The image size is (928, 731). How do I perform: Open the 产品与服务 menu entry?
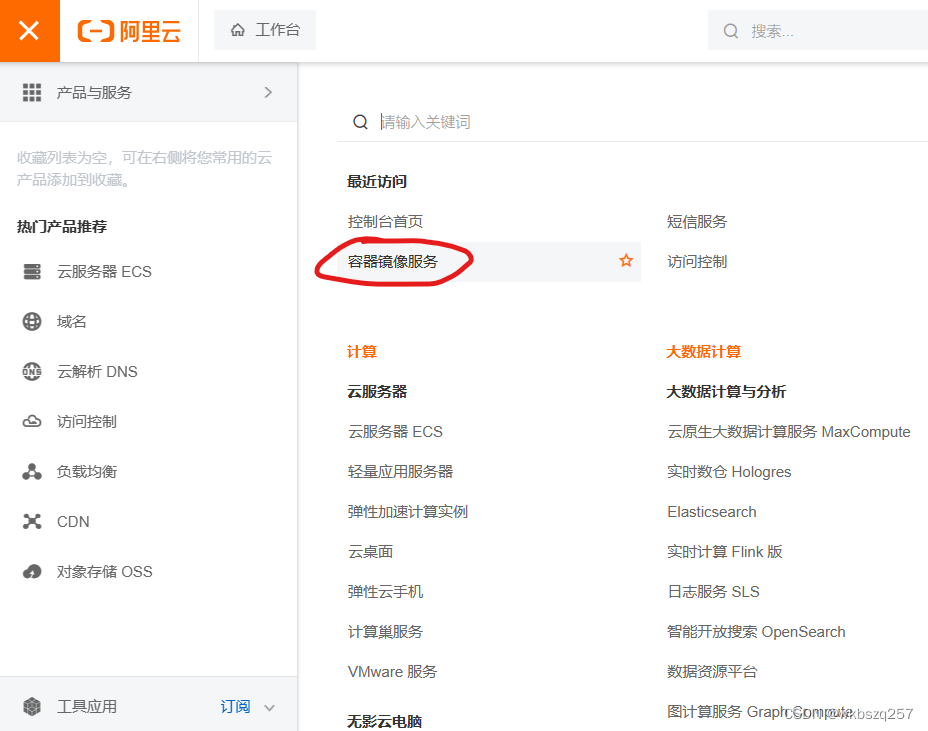[x=149, y=92]
